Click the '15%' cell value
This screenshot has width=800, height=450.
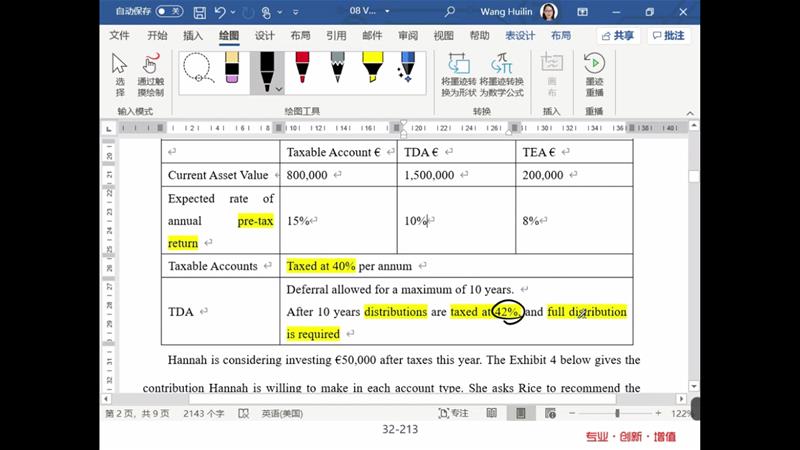(x=298, y=221)
